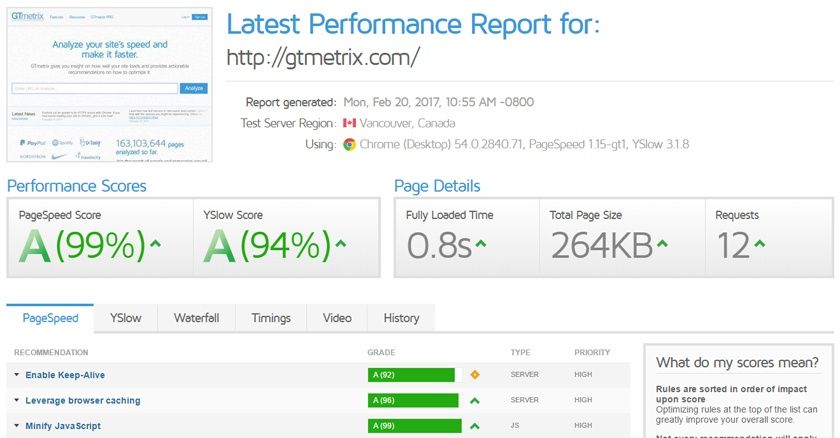Click the arrow beside Total Page Size value

(x=664, y=245)
